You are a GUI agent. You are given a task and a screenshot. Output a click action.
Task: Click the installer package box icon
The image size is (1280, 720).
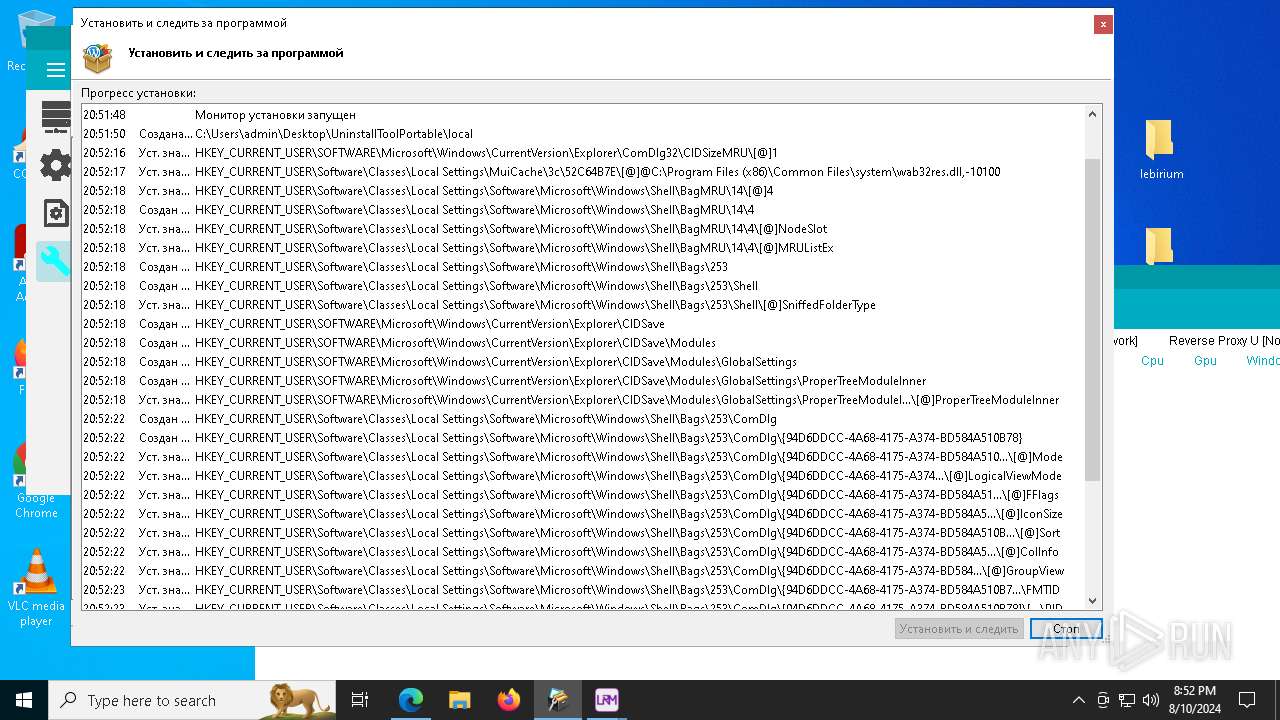(x=97, y=57)
